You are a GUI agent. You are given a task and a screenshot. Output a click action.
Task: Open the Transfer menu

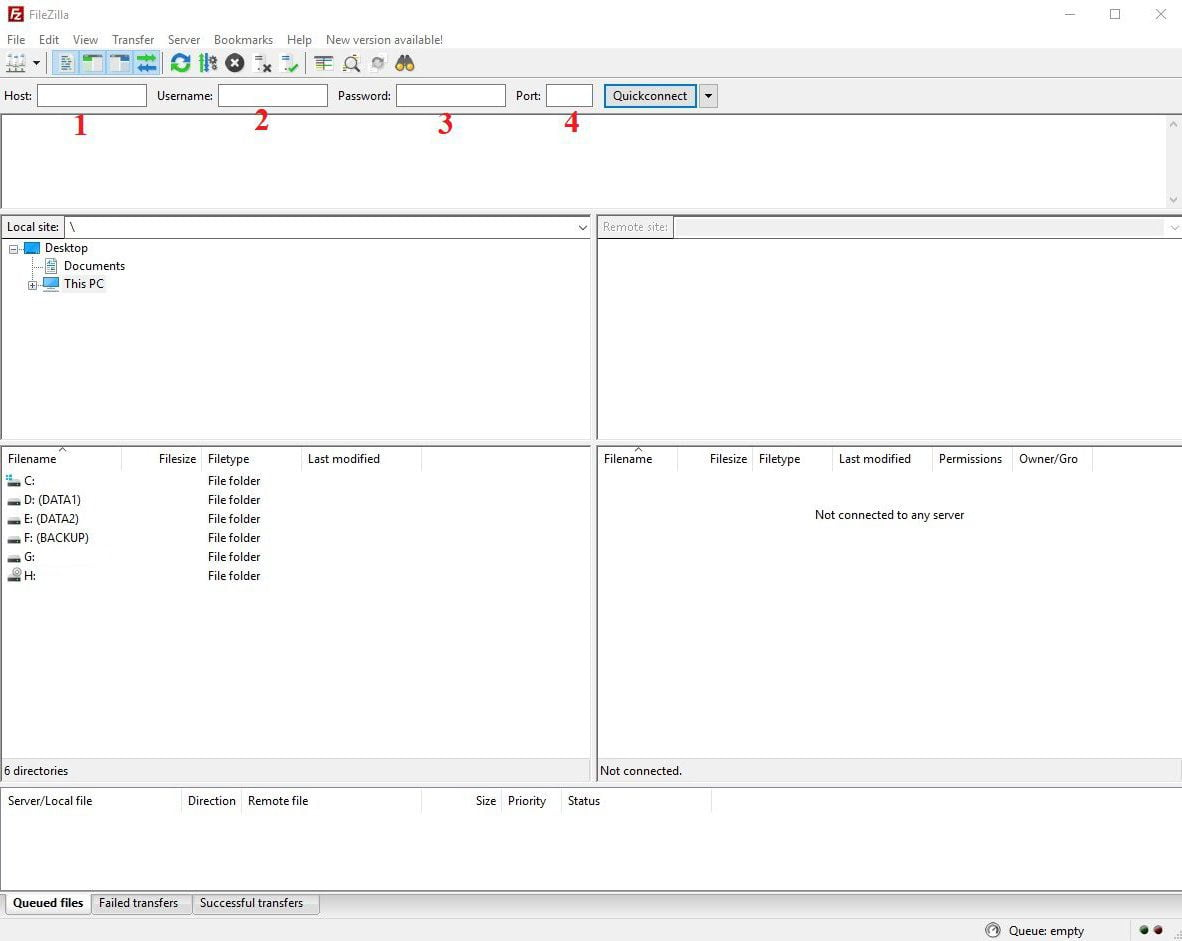[x=133, y=39]
